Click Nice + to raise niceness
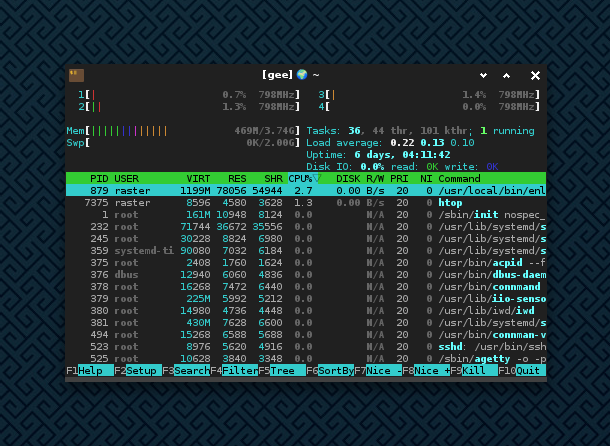610x446 pixels. 432,370
